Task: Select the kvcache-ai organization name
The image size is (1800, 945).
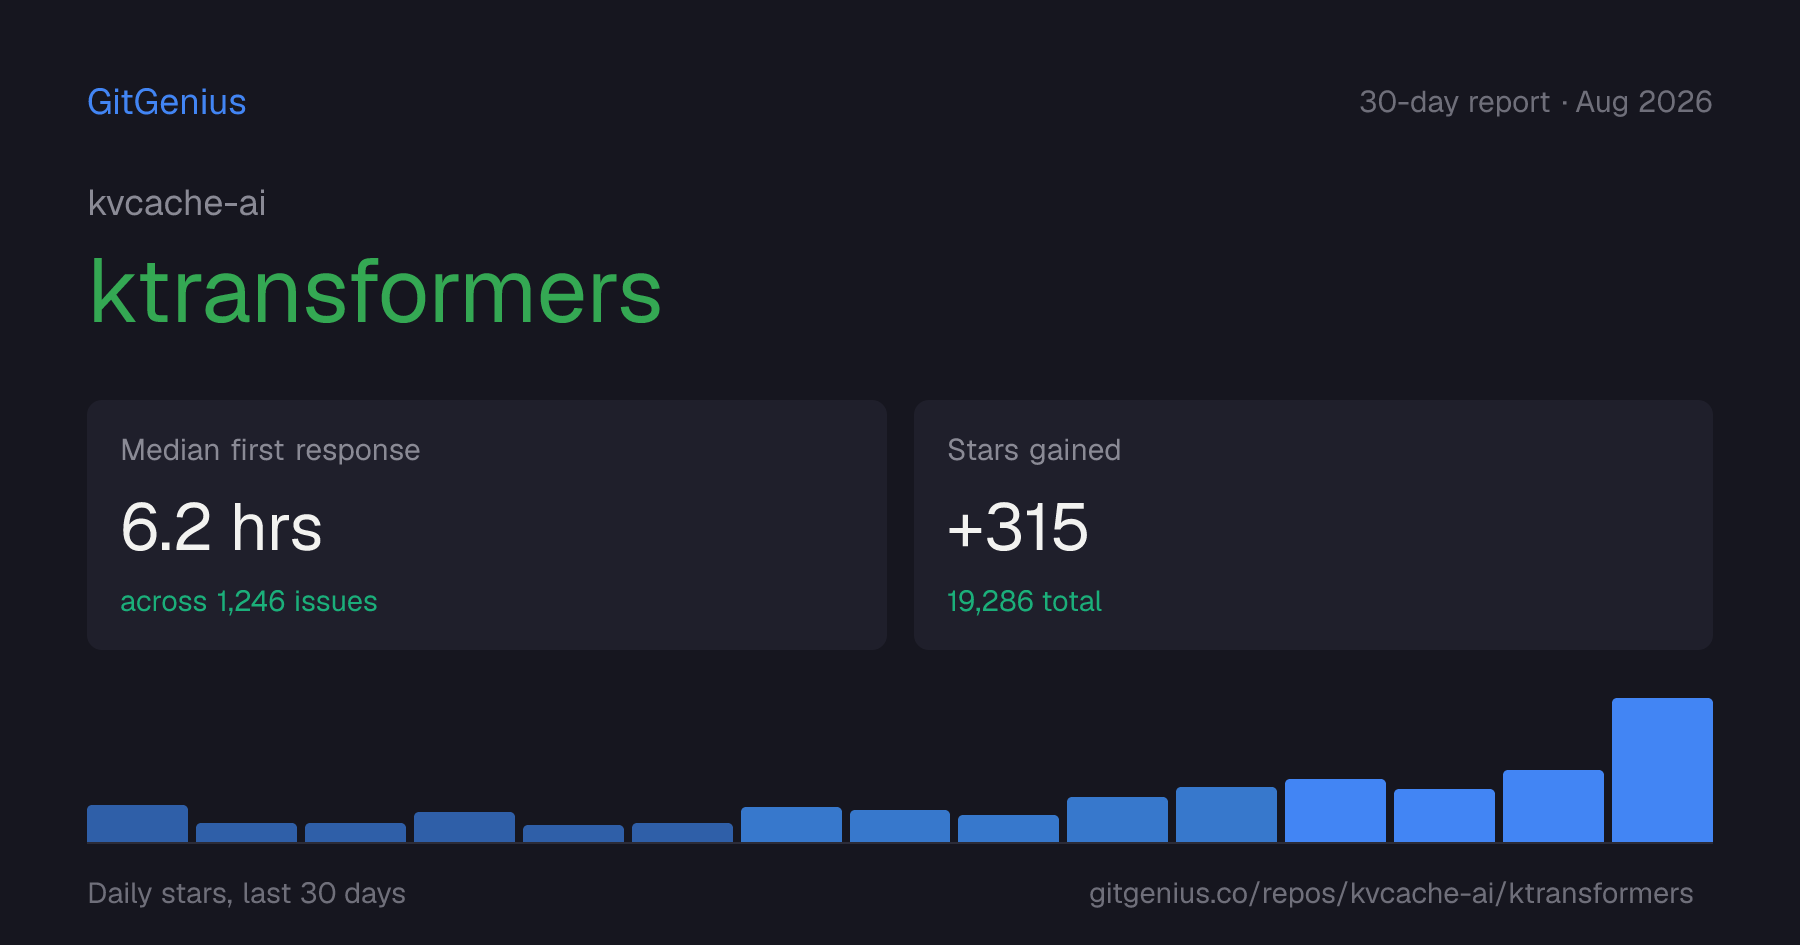Action: pos(177,203)
